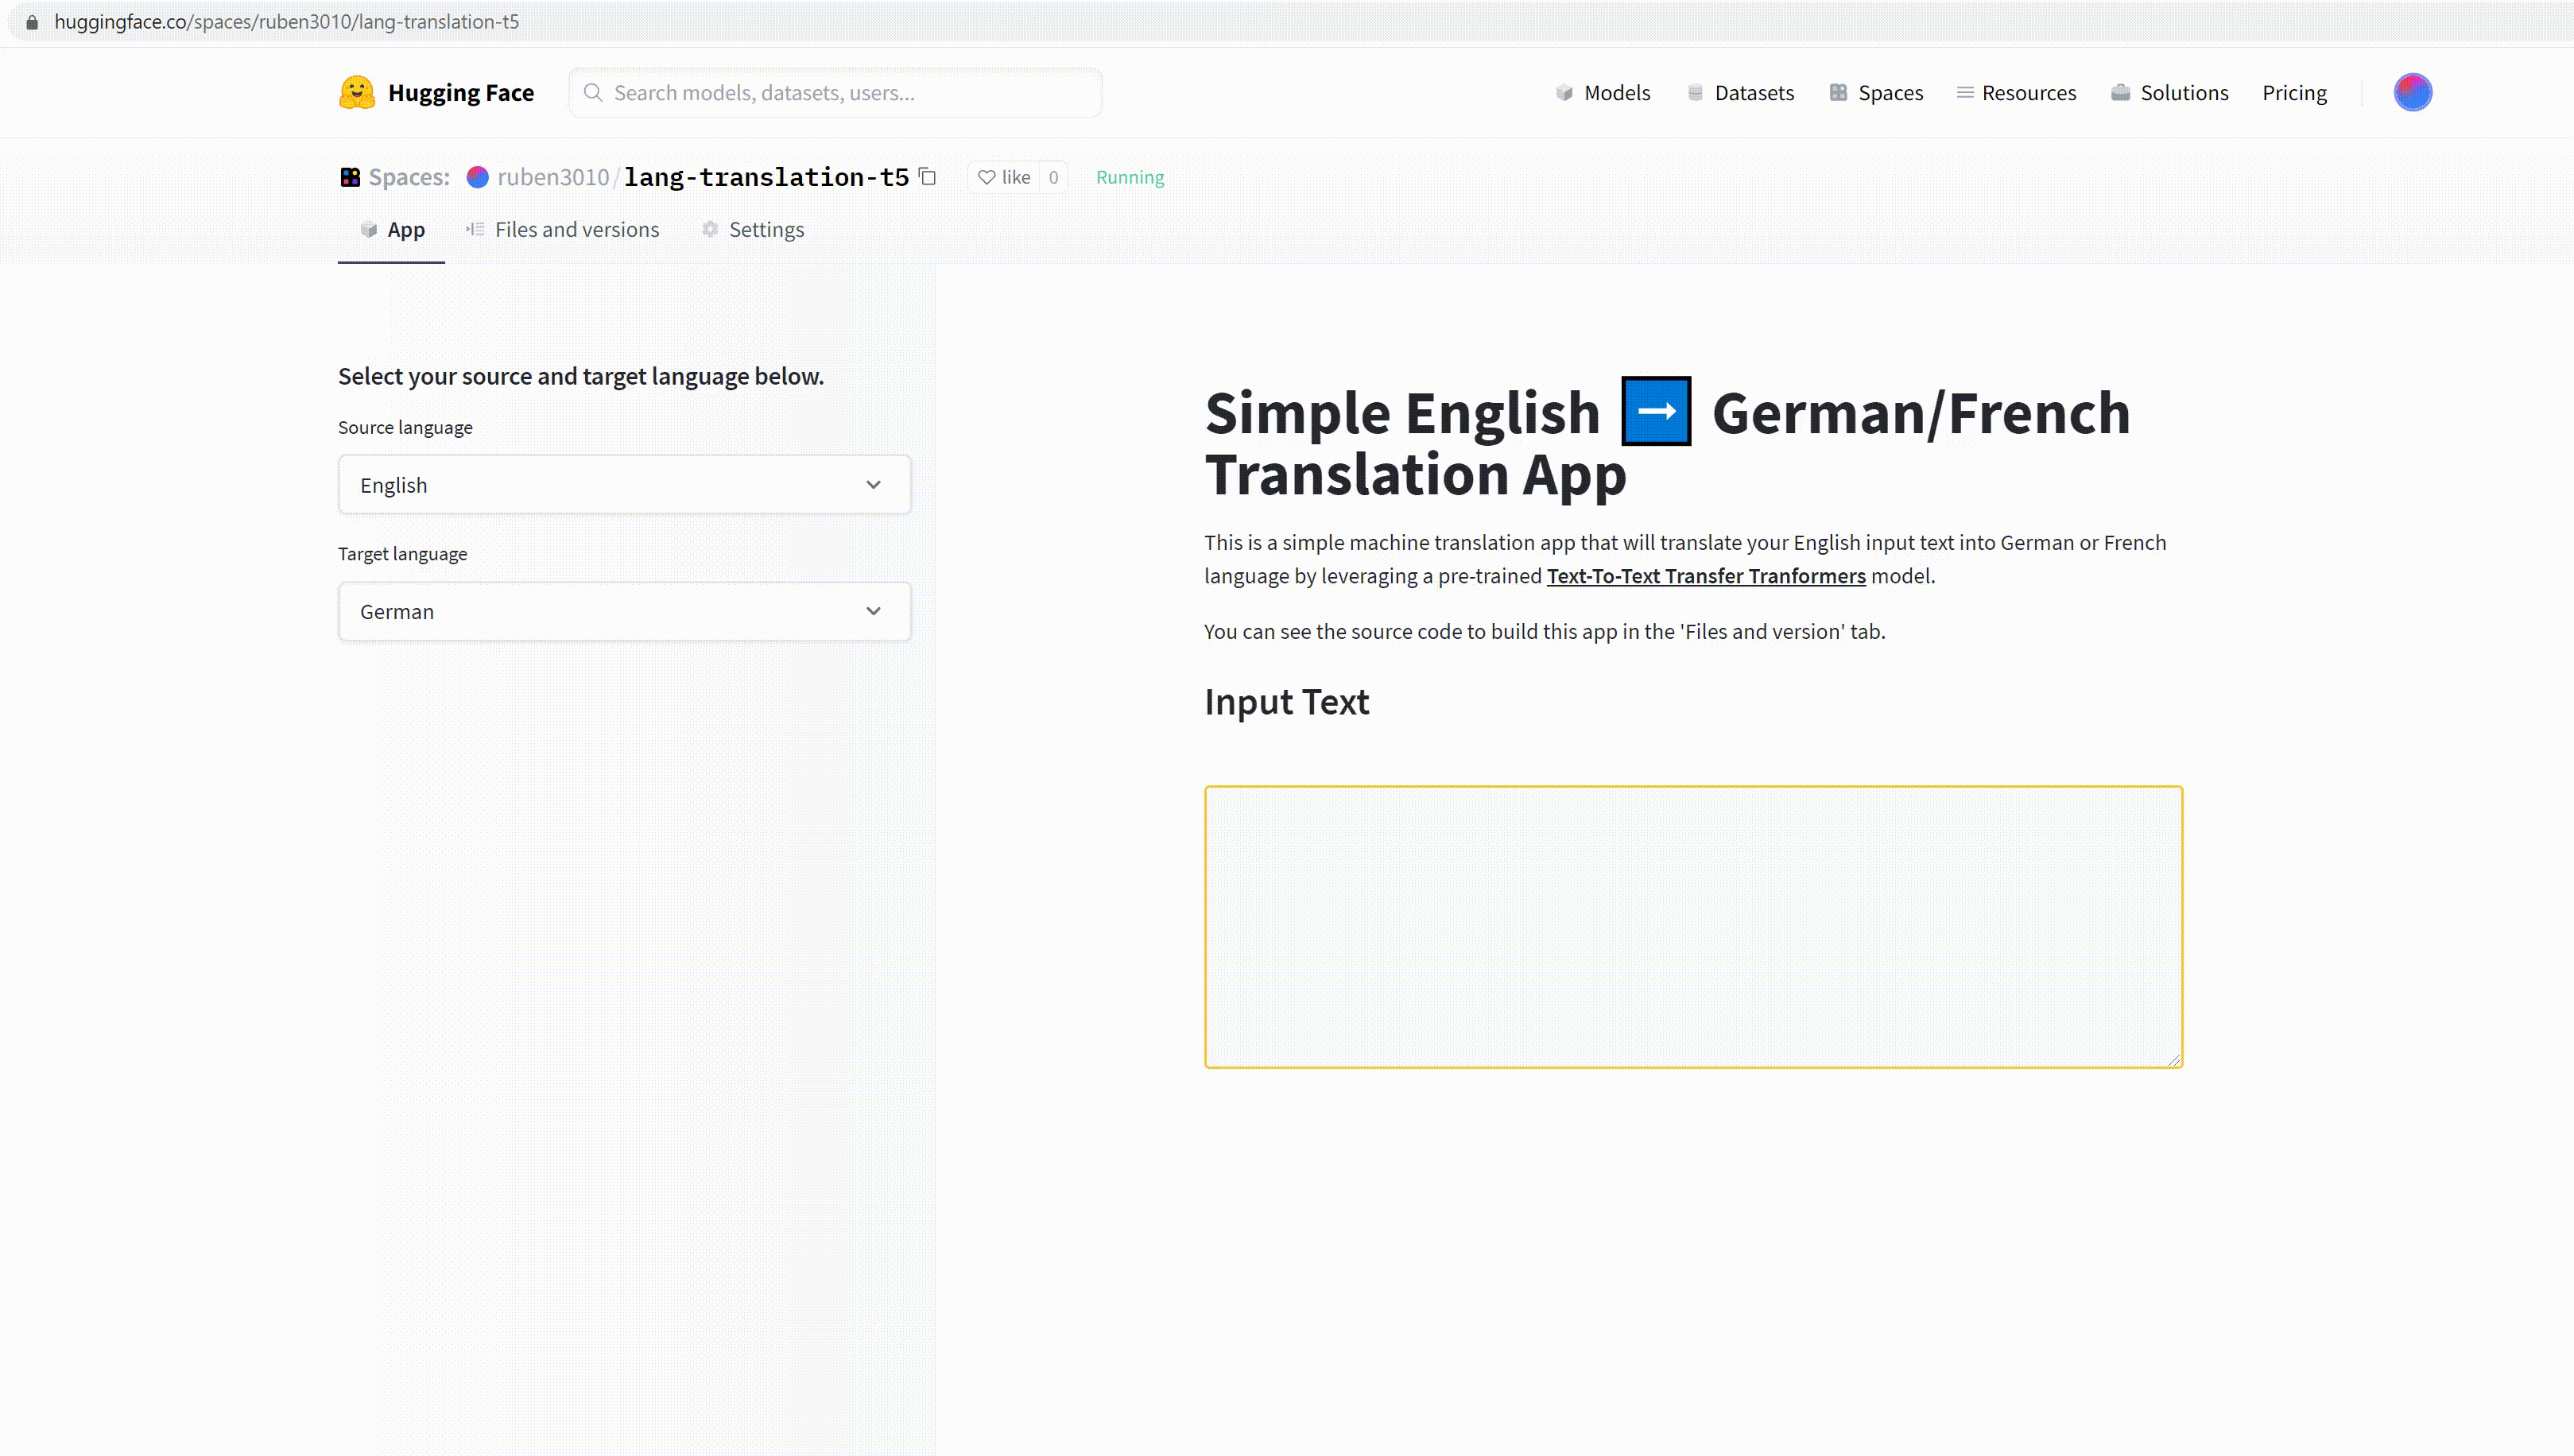Click the lock icon in the address bar

[32, 21]
